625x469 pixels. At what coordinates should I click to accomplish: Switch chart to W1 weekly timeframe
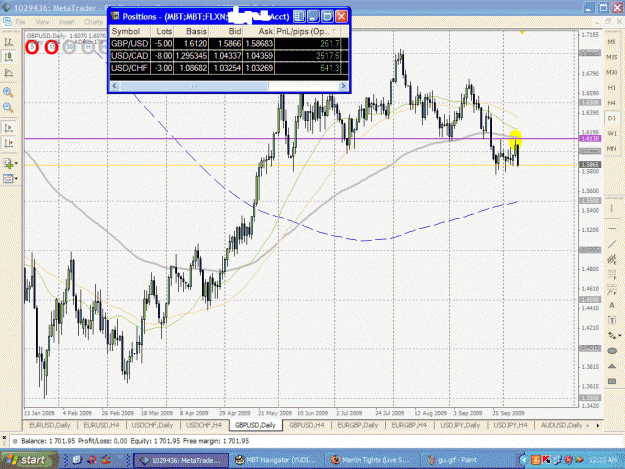point(611,133)
